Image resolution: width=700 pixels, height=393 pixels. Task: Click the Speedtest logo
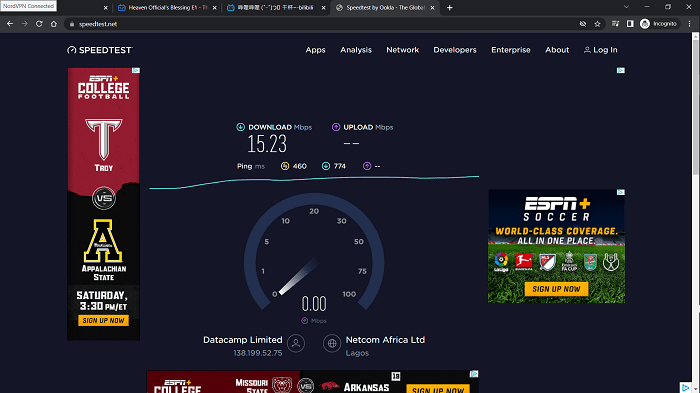100,50
